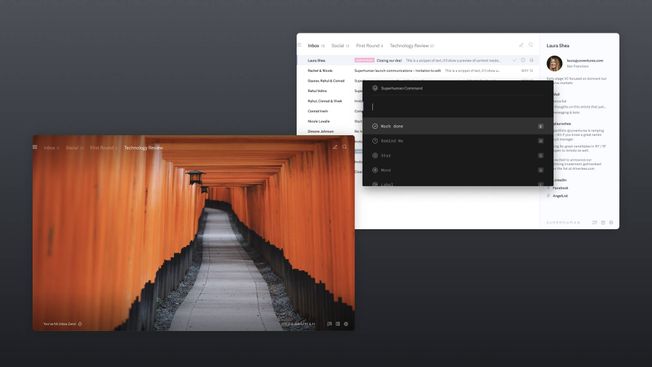652x367 pixels.
Task: Open AngelList link in contact sidebar
Action: (x=560, y=196)
